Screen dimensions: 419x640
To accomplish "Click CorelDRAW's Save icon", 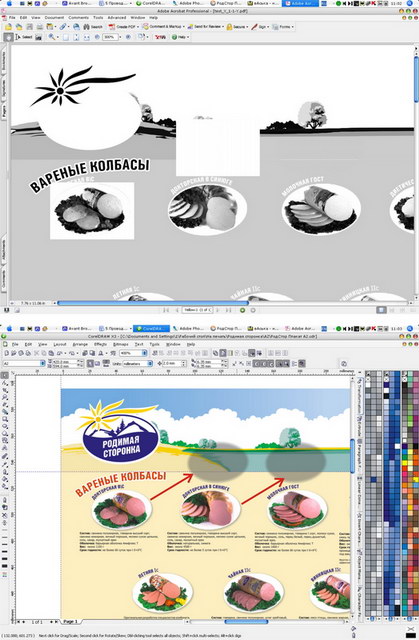I will [x=21, y=353].
